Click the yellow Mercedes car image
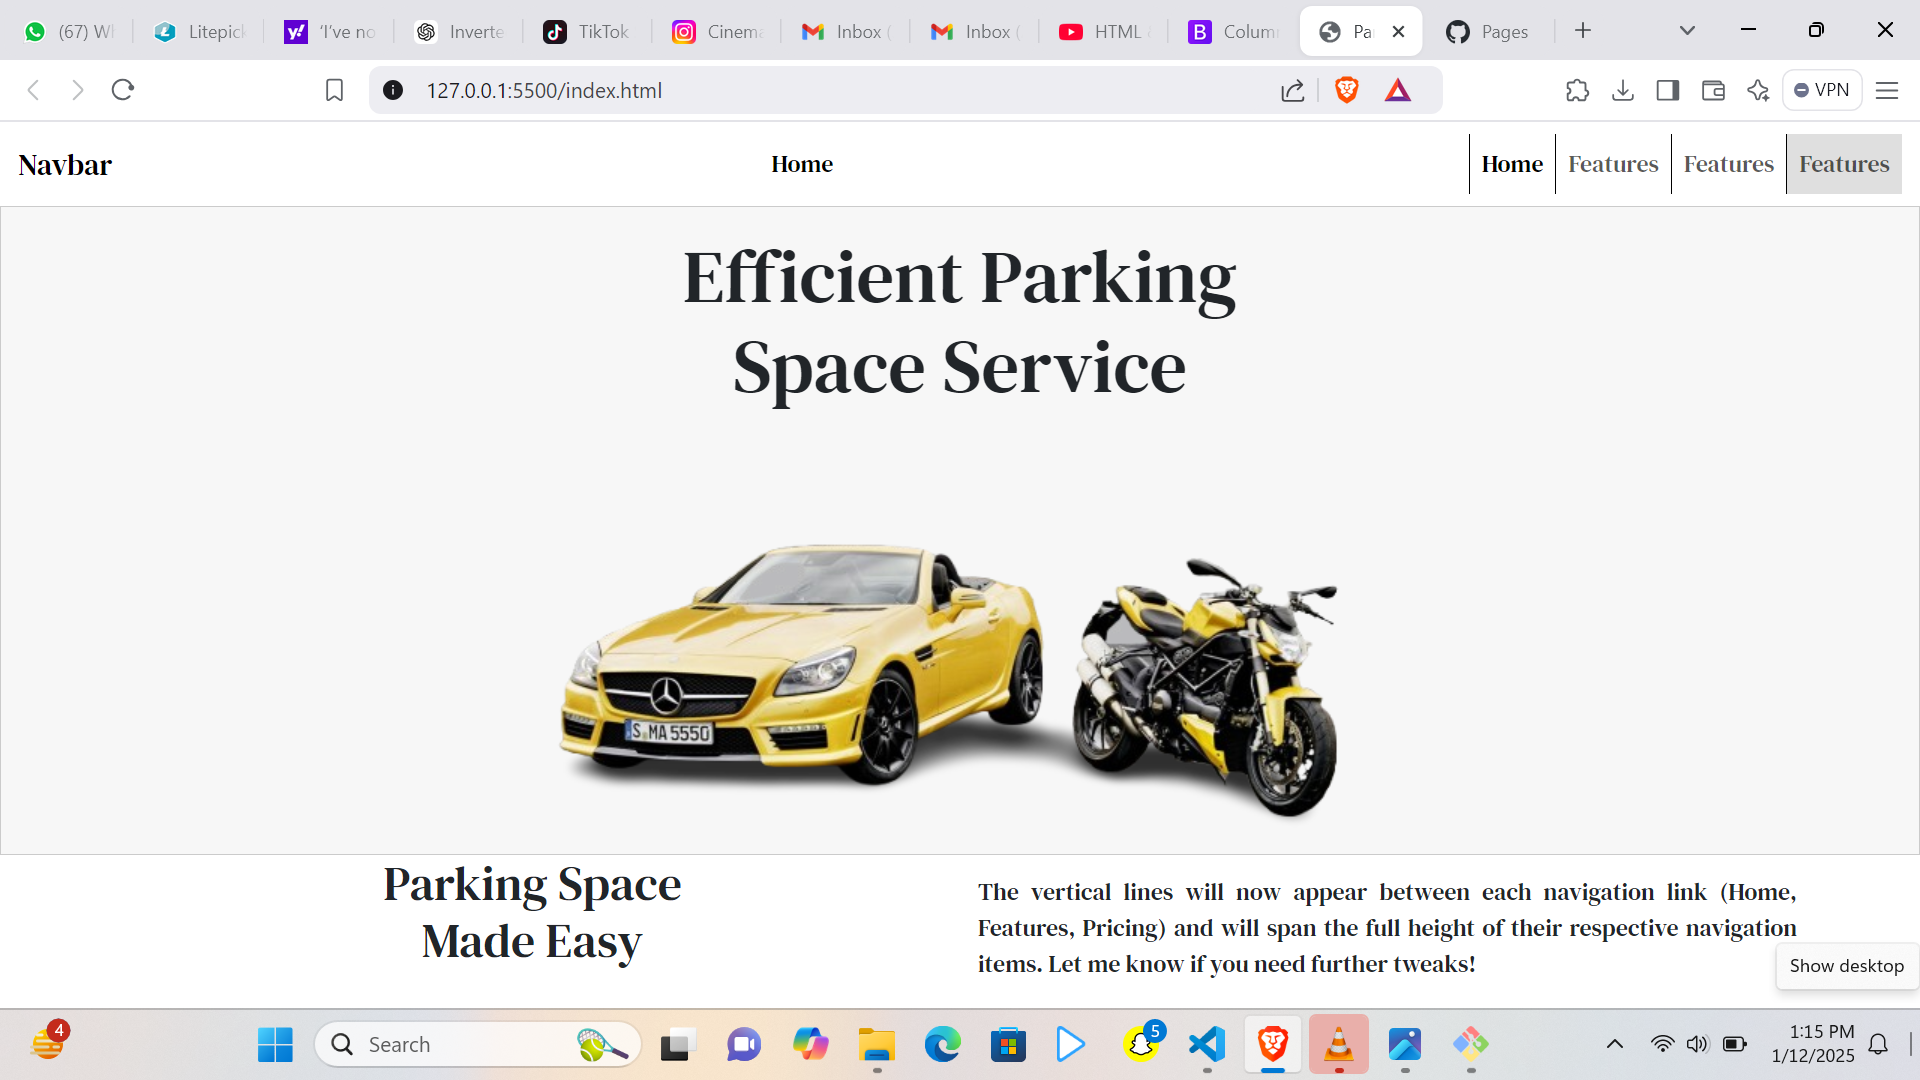Screen dimensions: 1920x1080 point(800,665)
